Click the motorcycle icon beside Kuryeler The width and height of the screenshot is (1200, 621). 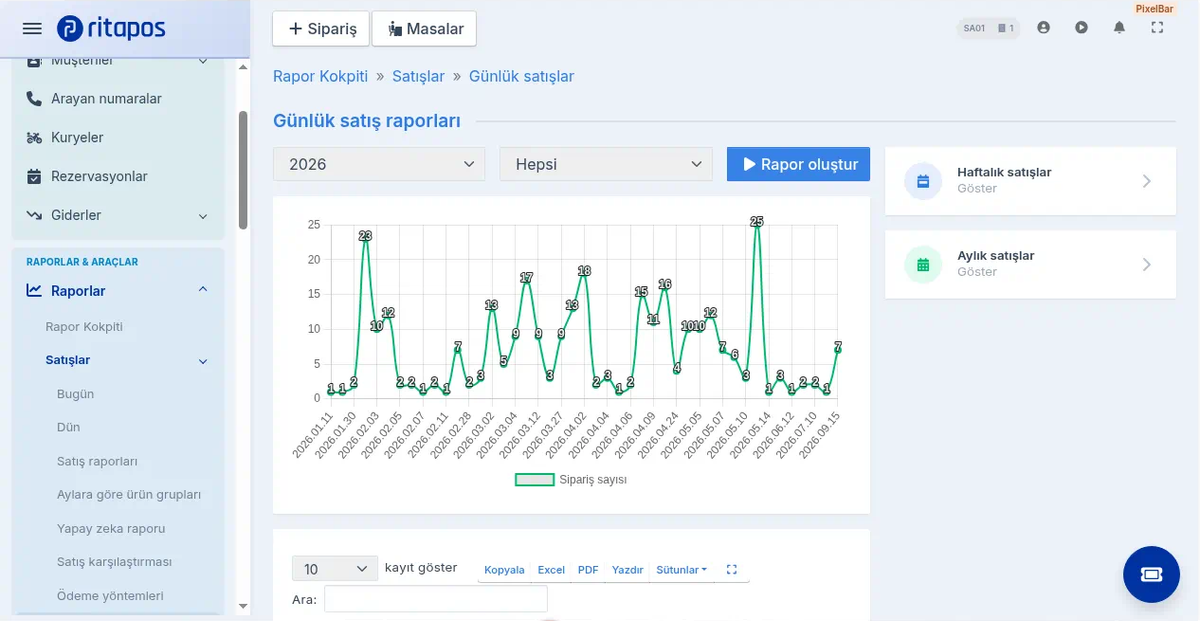34,138
